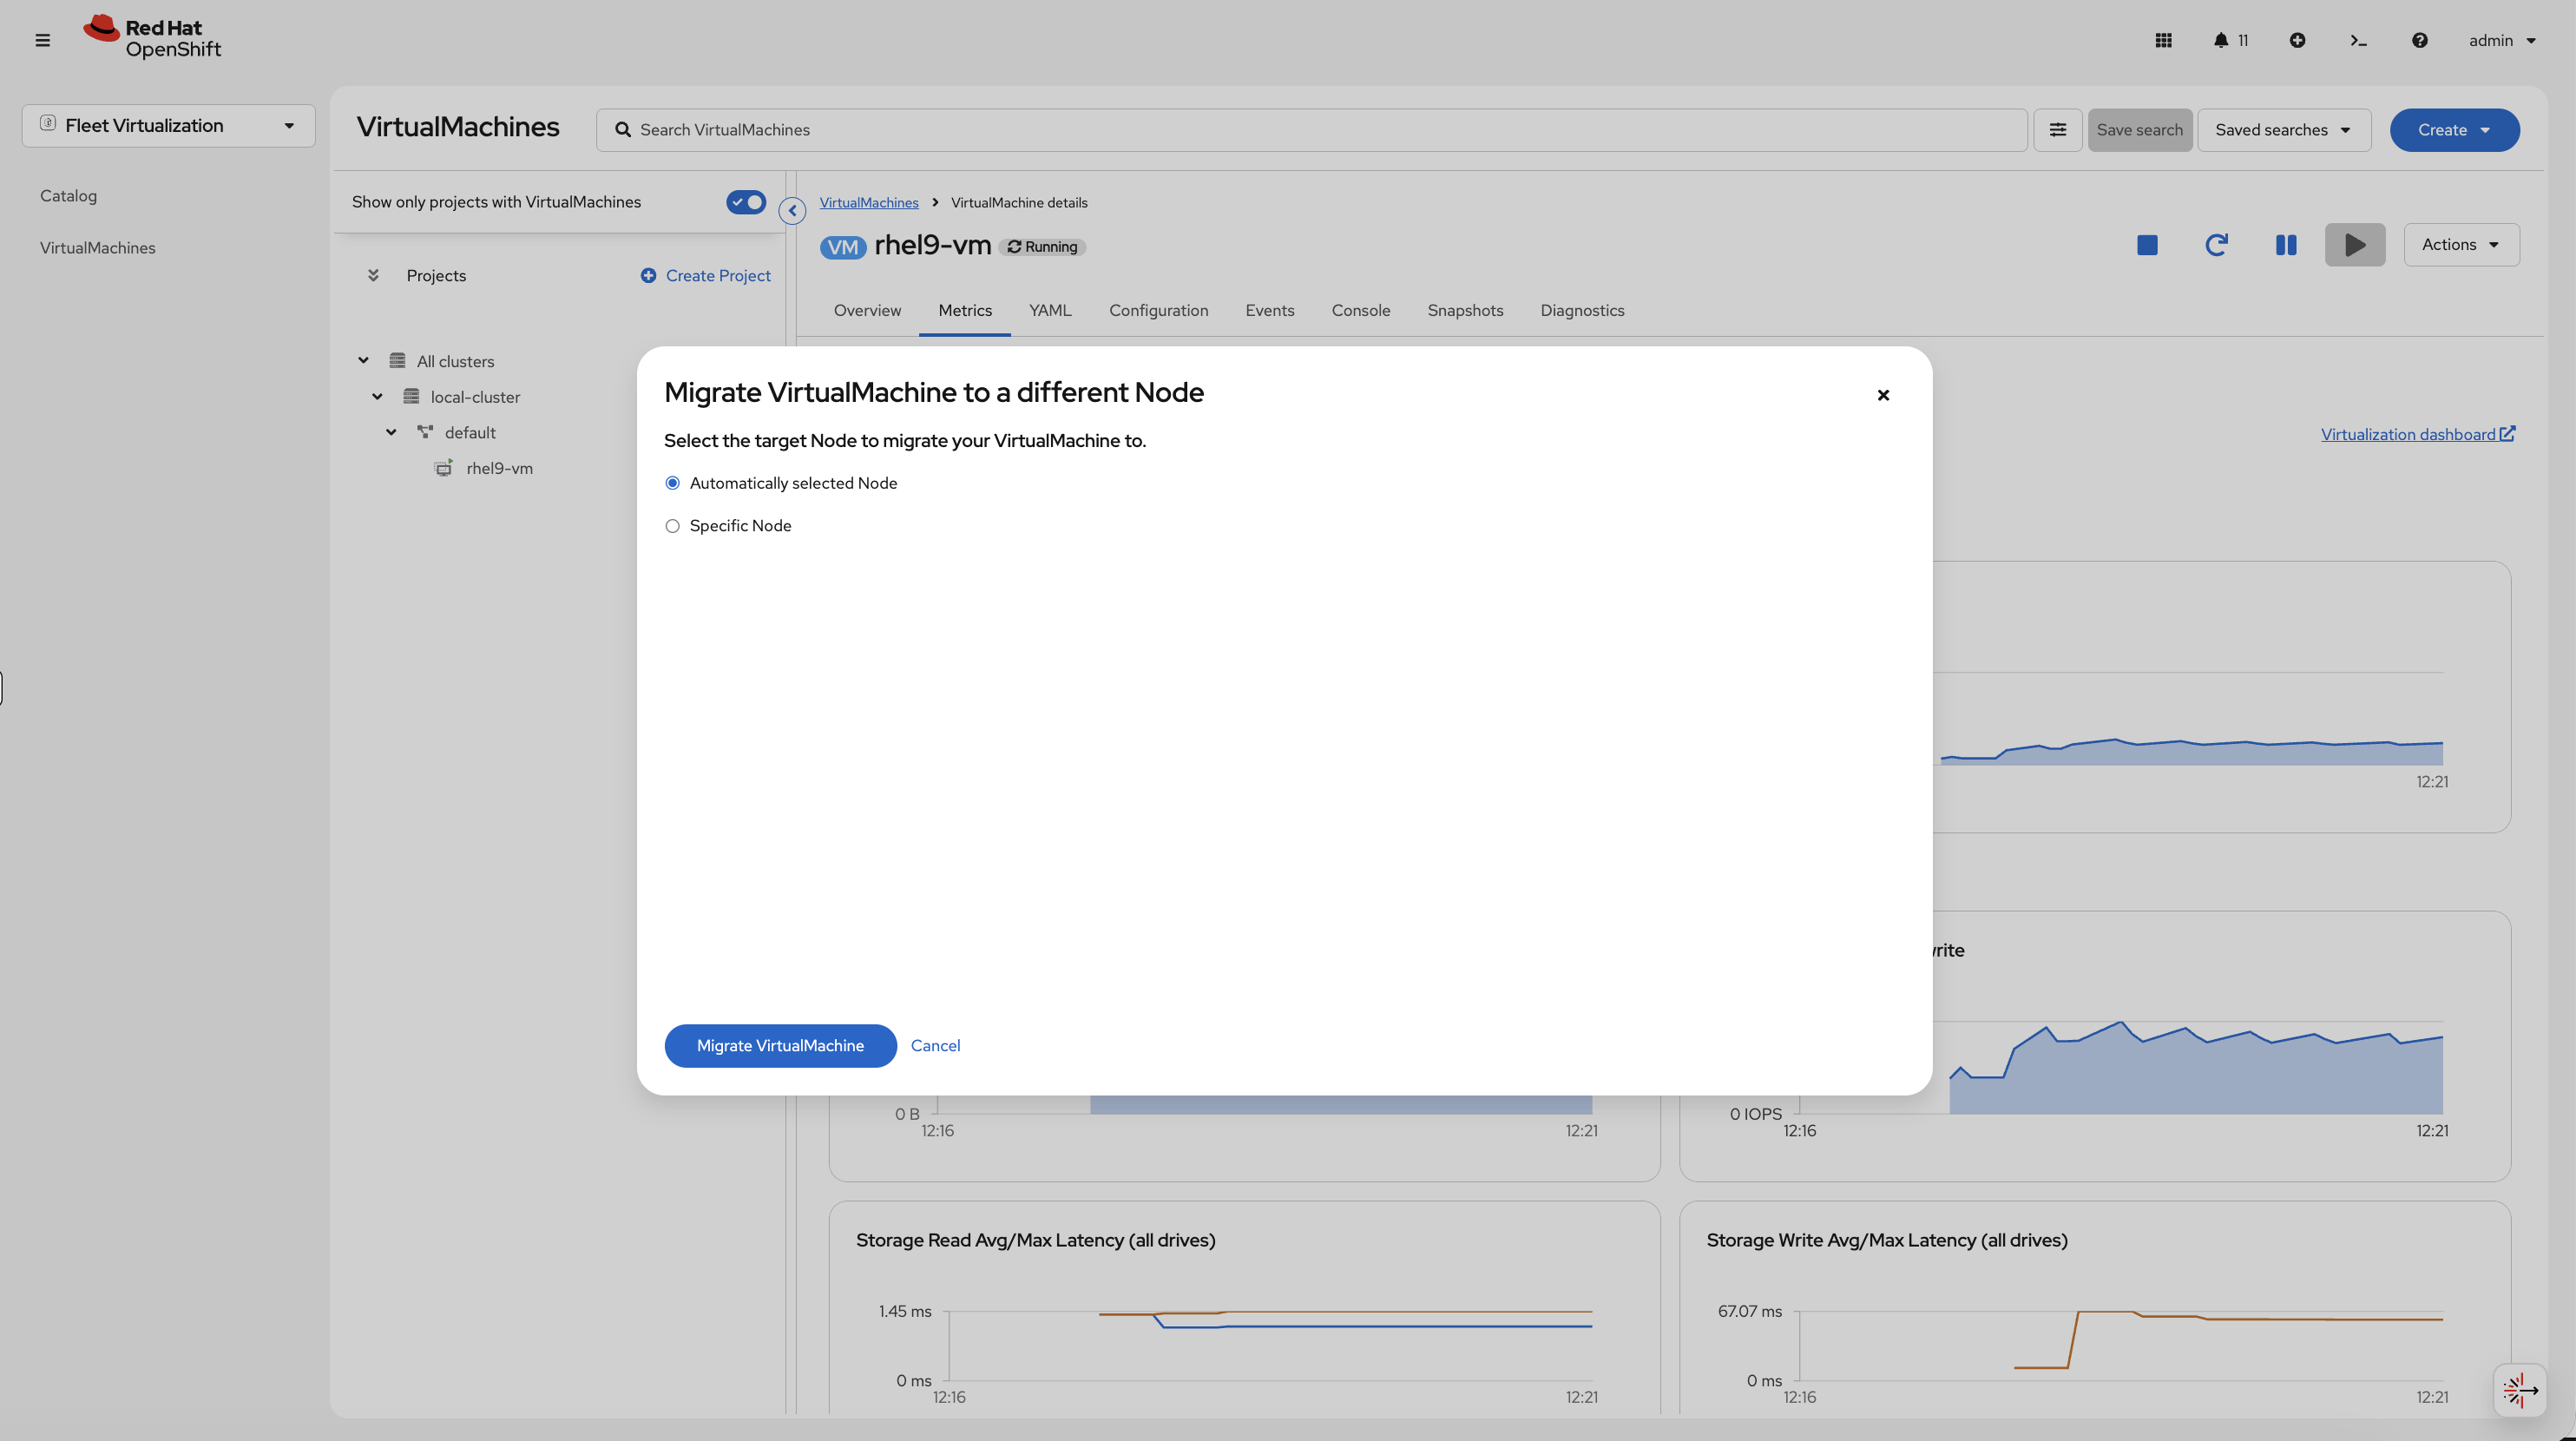Click the Search VirtualMachines input field
Screen dimensions: 2576x1441
click(1200, 129)
